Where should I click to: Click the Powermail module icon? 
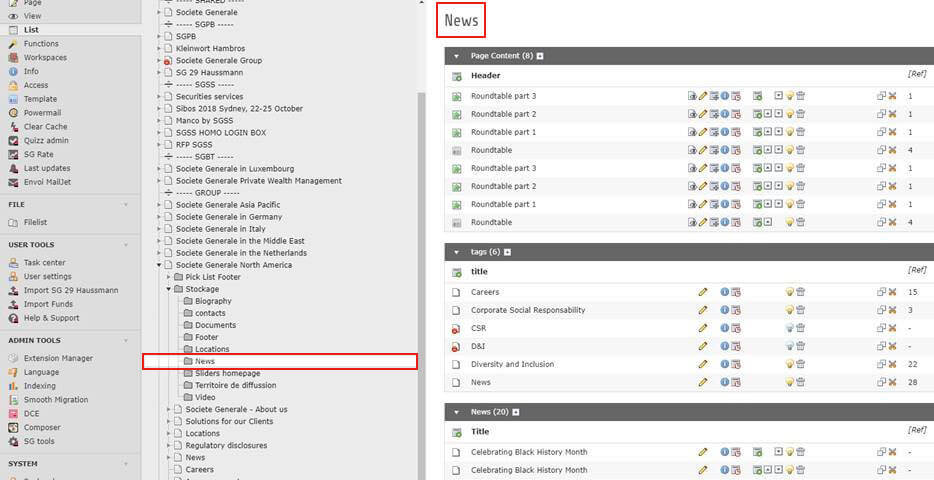13,113
